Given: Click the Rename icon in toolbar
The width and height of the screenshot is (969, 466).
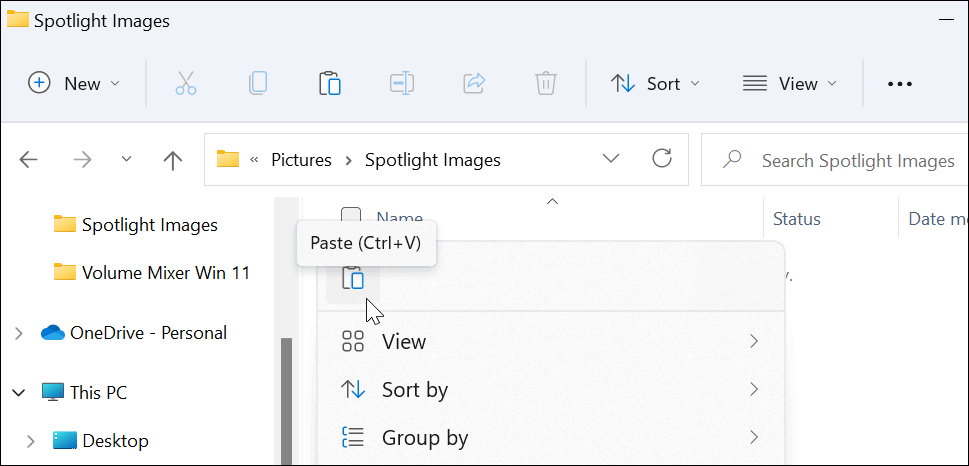Looking at the screenshot, I should pos(402,84).
